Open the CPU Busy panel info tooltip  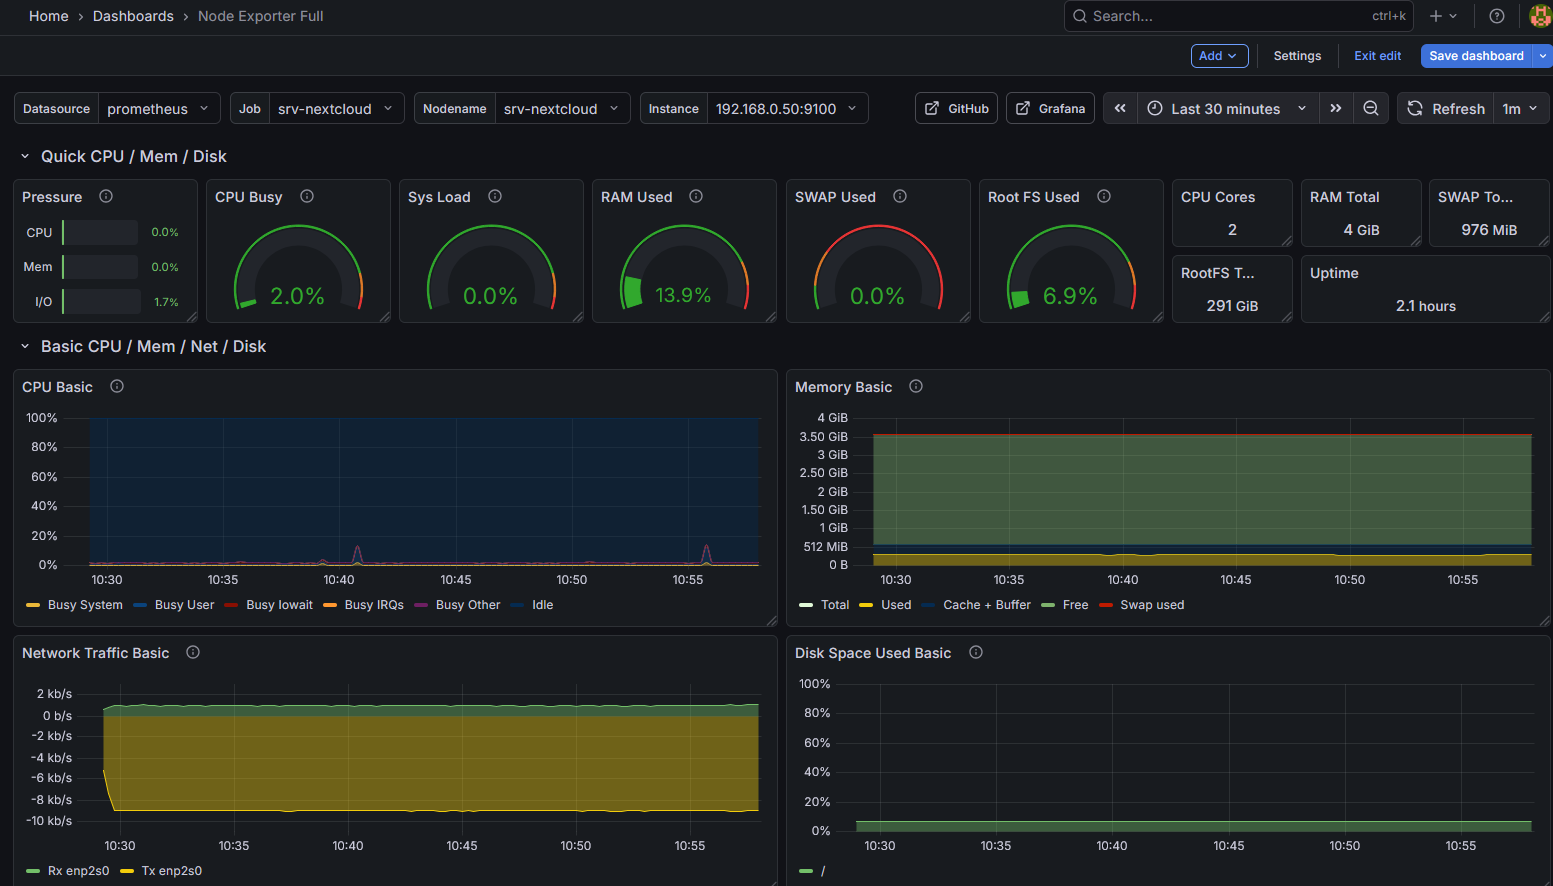(306, 196)
